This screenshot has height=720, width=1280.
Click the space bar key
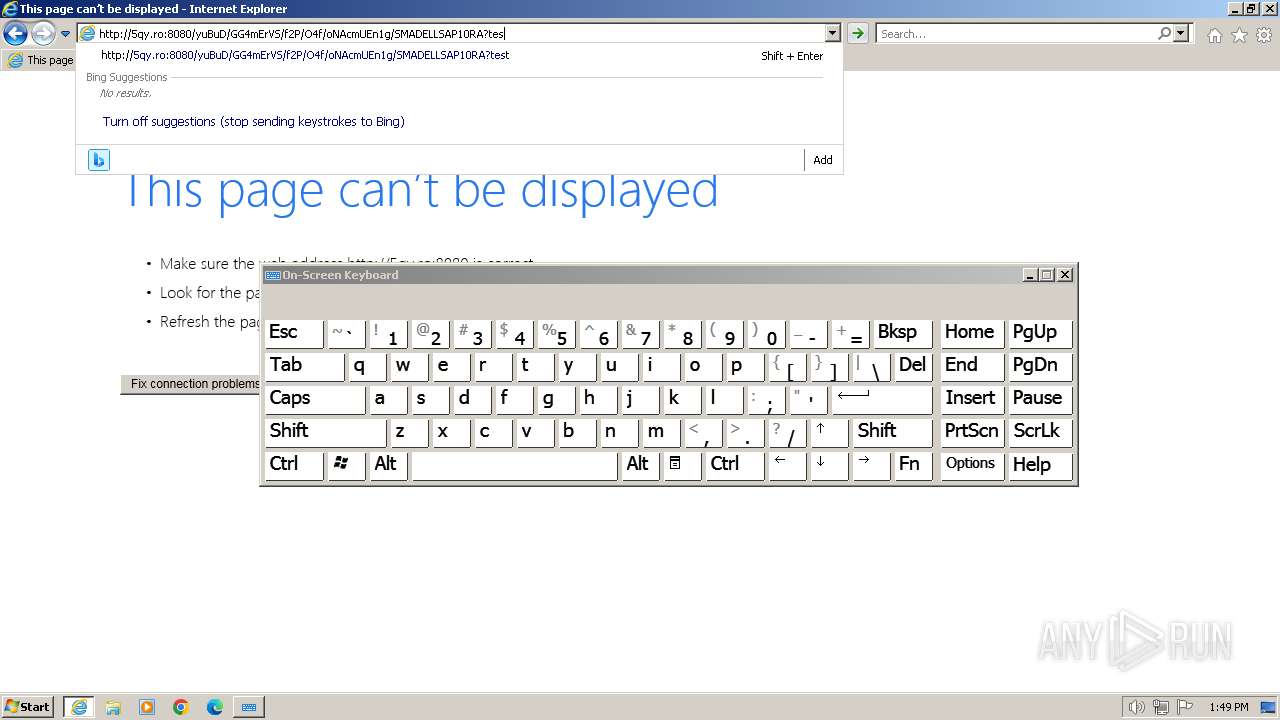(x=515, y=465)
